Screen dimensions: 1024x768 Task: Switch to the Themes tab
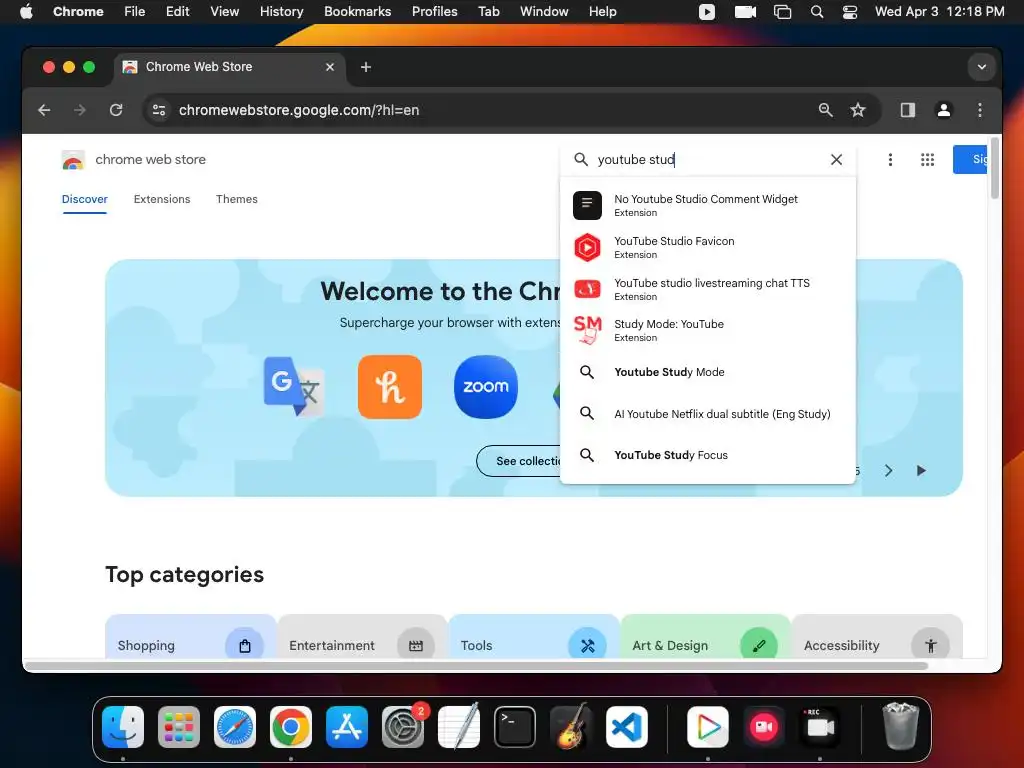(x=236, y=199)
